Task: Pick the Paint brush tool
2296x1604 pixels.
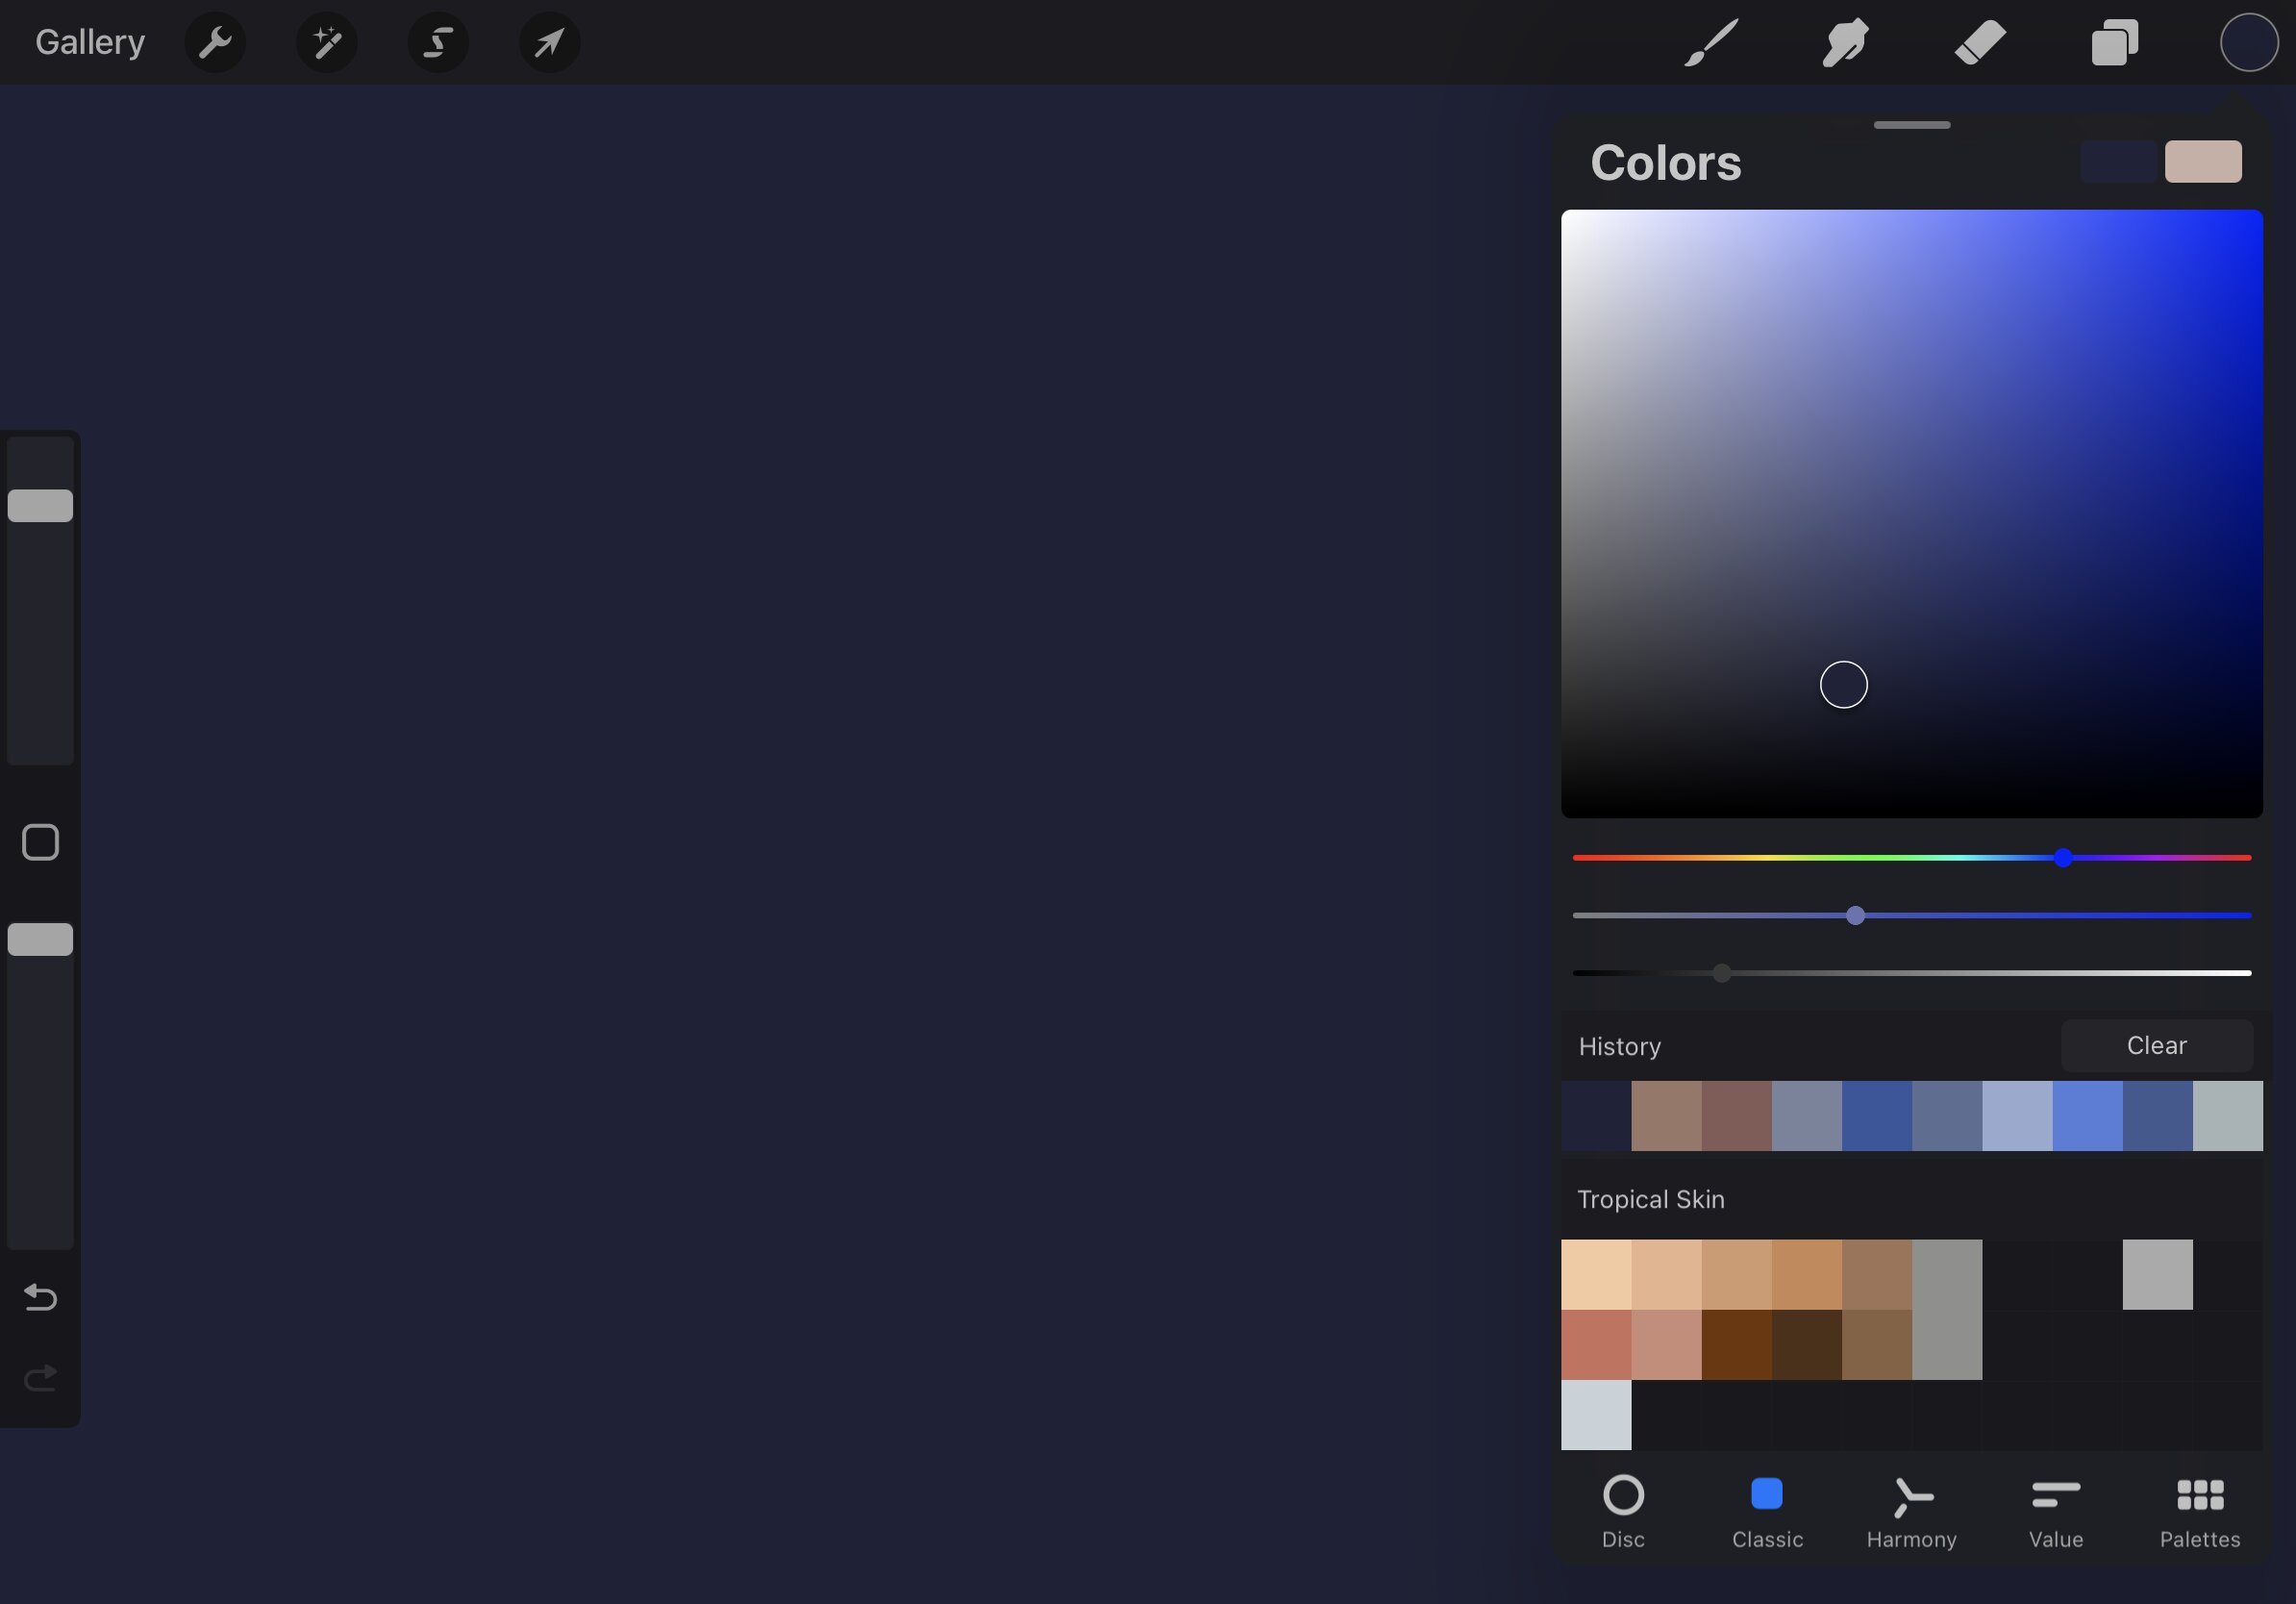Action: (1710, 42)
